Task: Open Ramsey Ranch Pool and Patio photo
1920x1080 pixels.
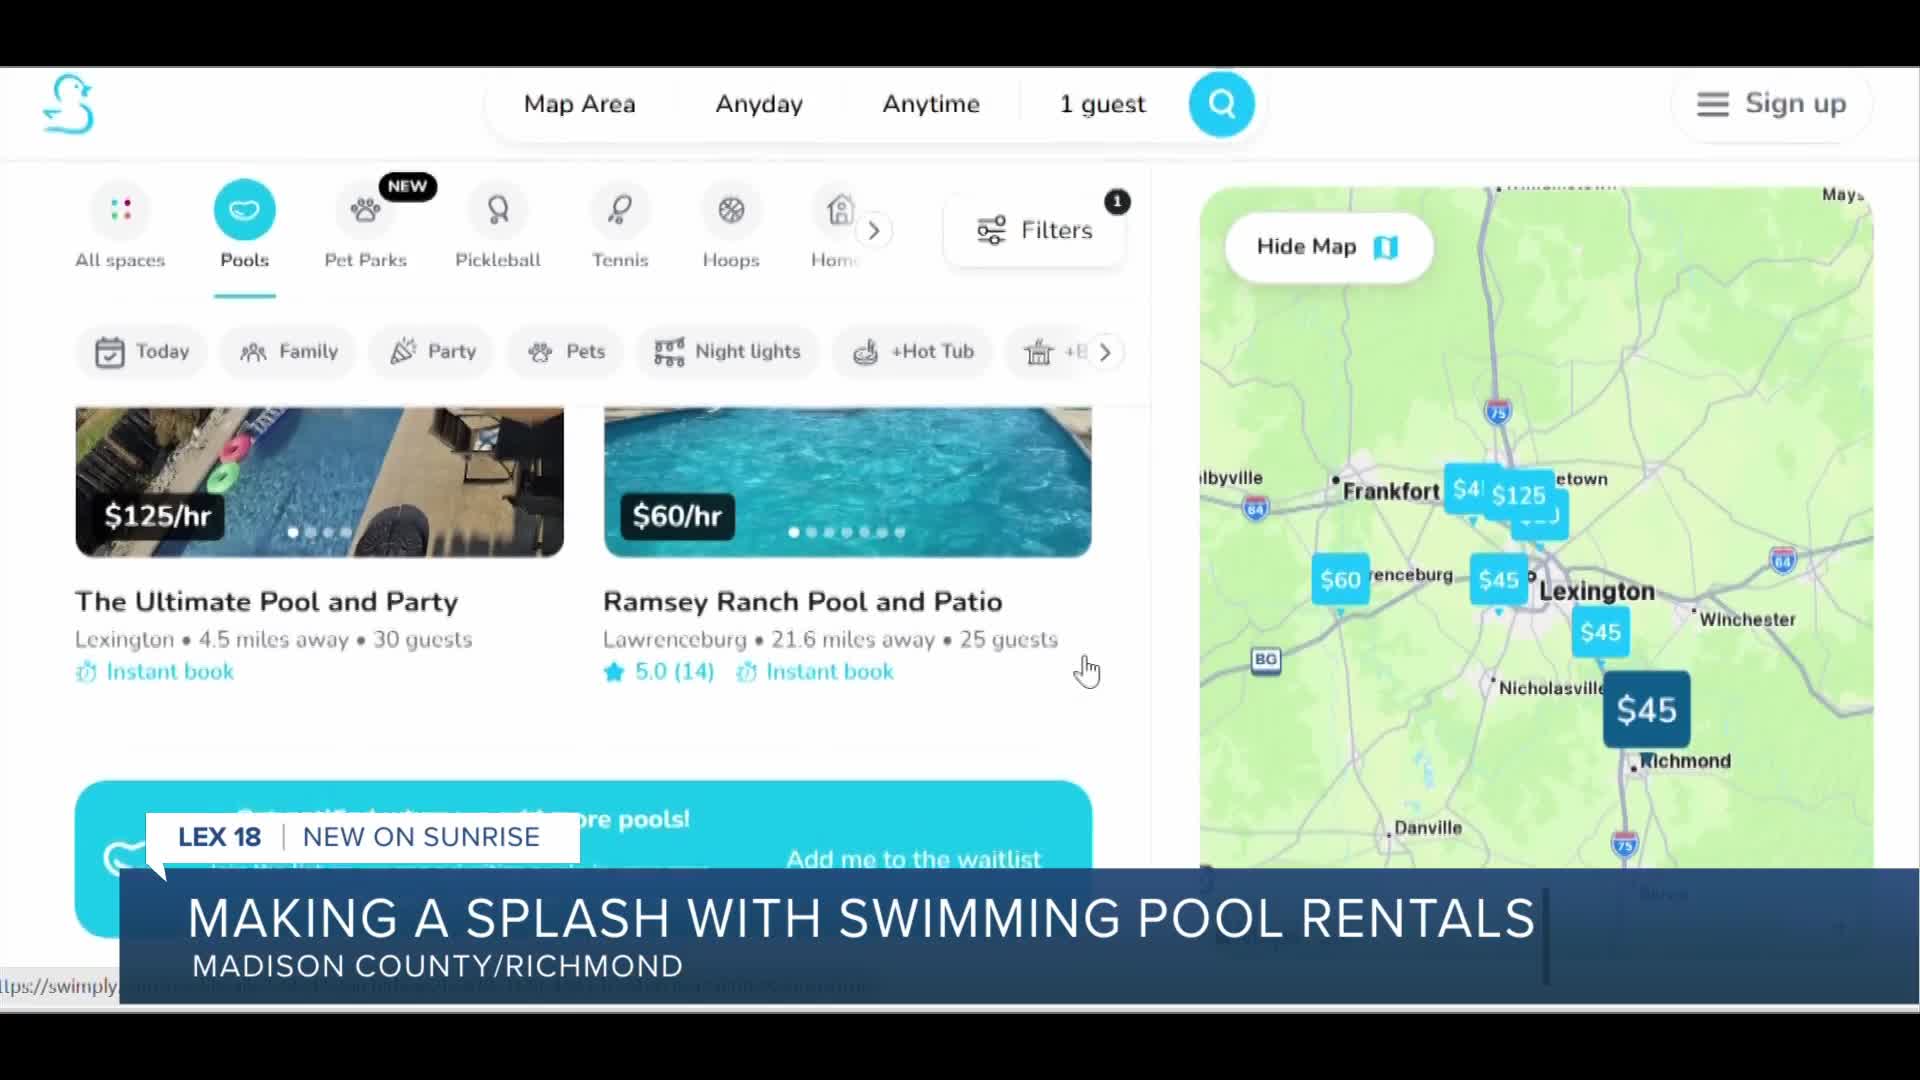Action: click(x=847, y=481)
